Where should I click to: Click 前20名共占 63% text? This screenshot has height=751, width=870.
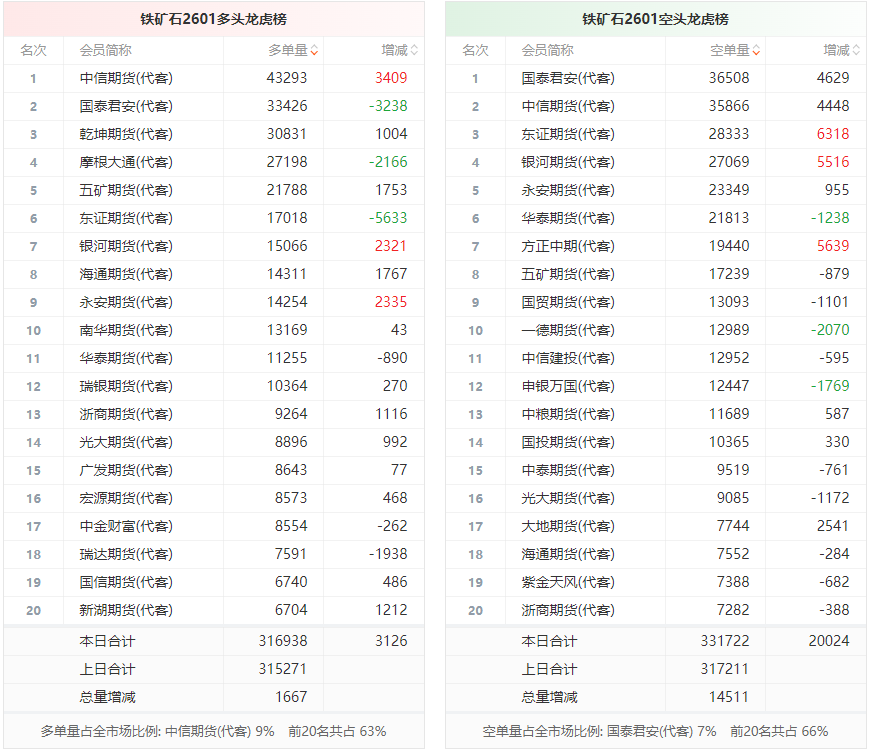click(x=337, y=732)
